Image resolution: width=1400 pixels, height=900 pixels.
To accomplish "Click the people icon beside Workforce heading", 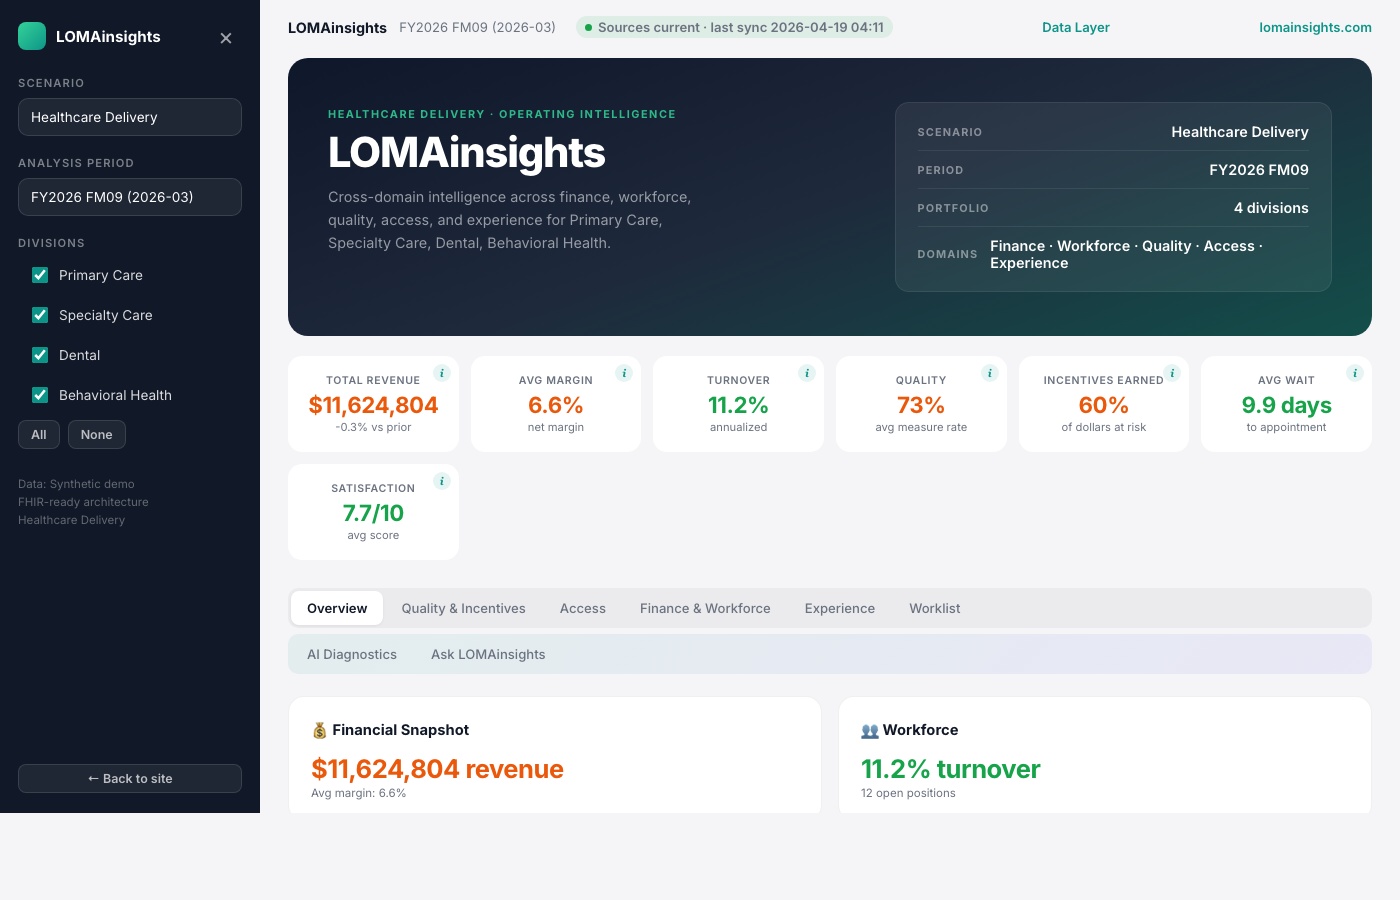I will tap(870, 730).
